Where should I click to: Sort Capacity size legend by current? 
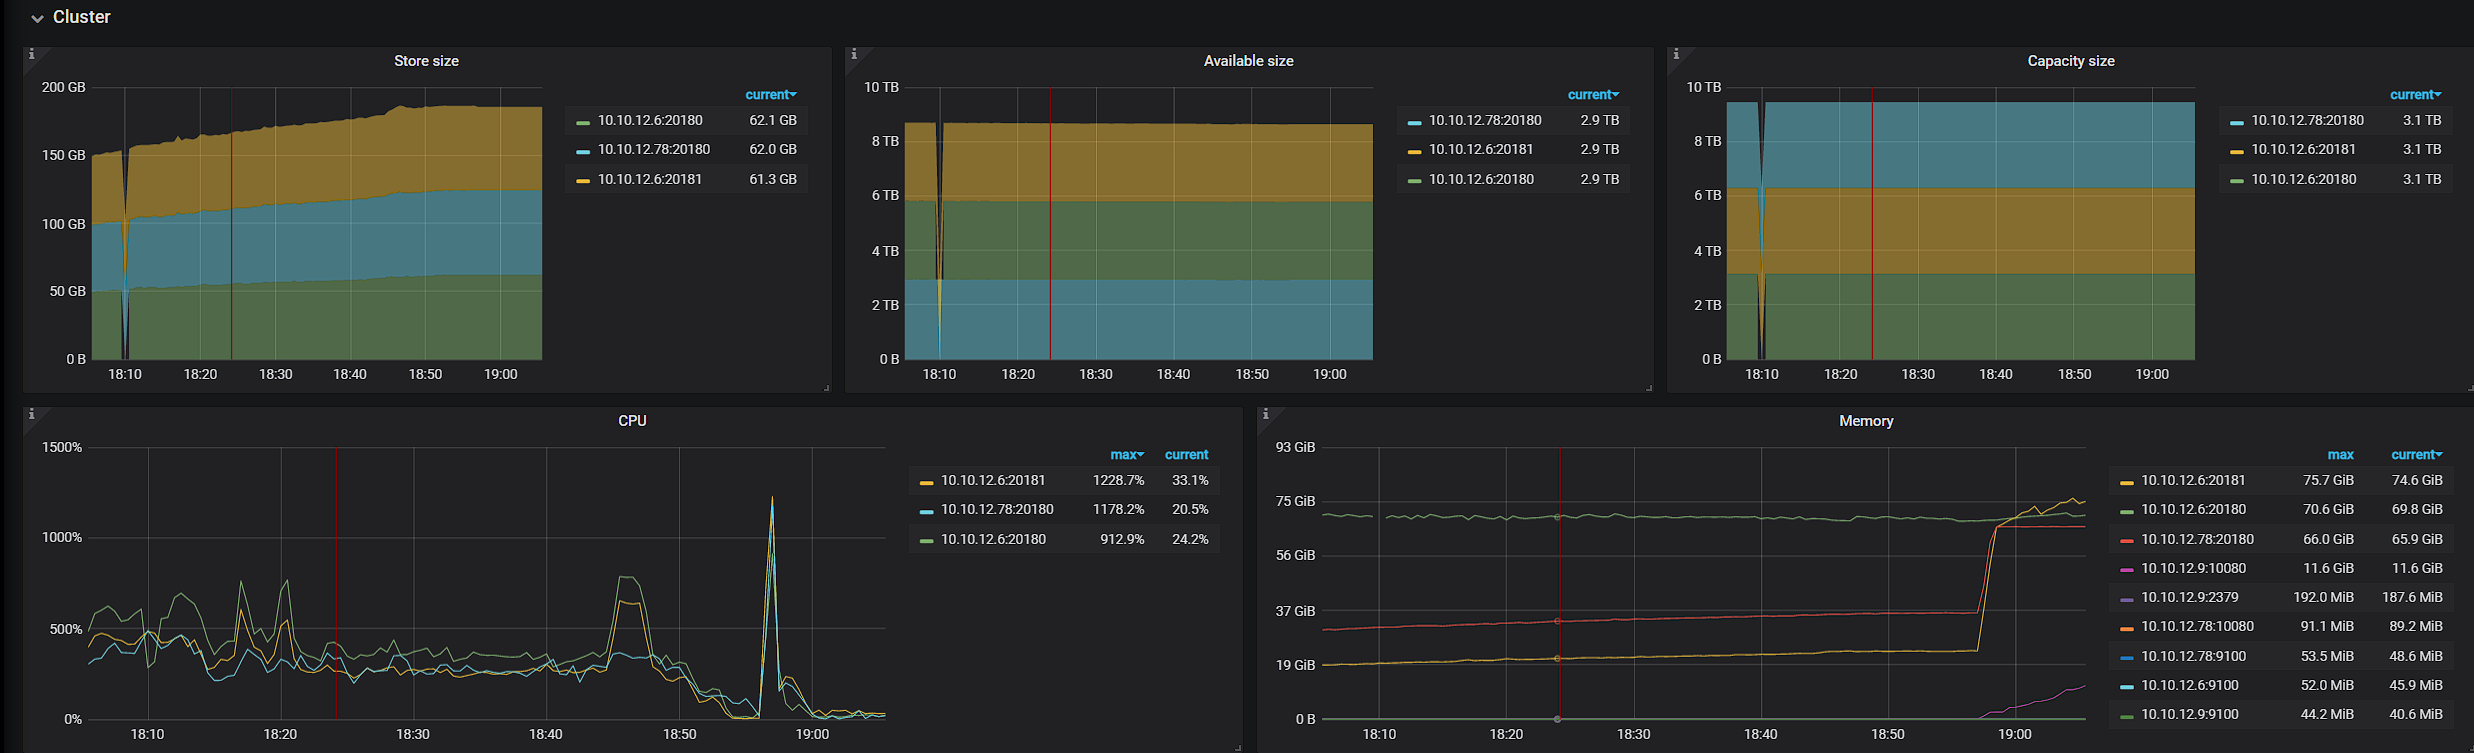pyautogui.click(x=2415, y=95)
